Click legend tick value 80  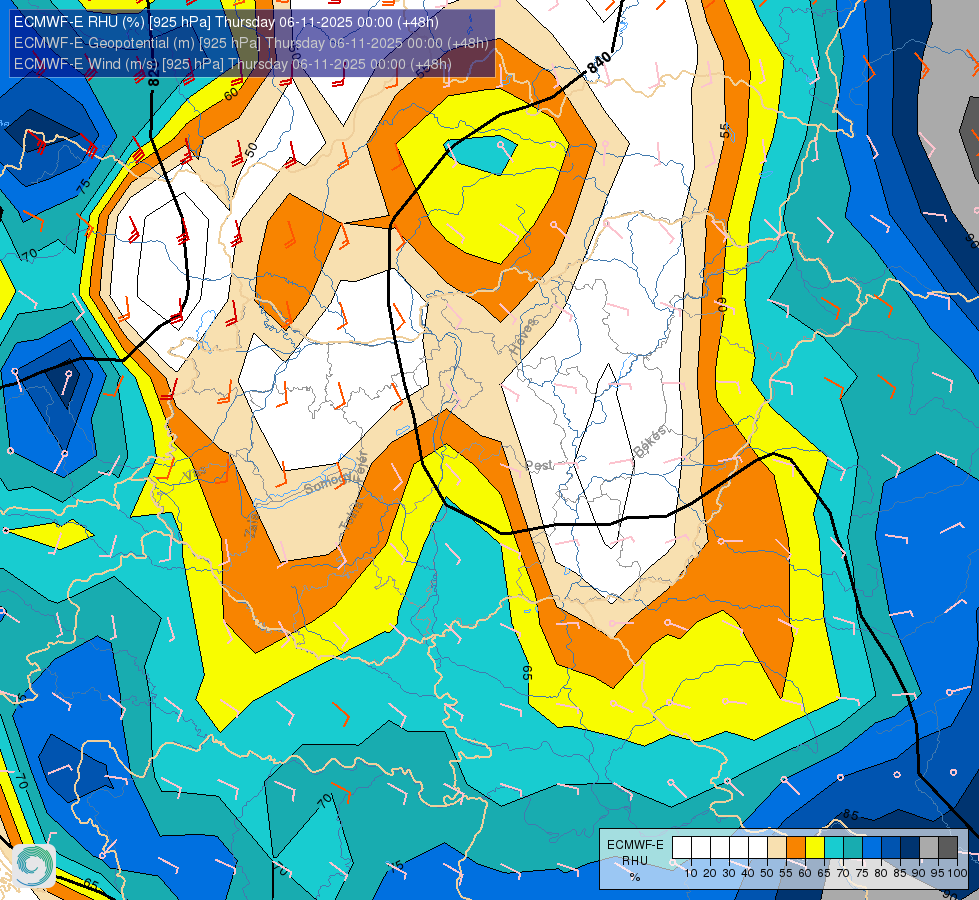[881, 873]
